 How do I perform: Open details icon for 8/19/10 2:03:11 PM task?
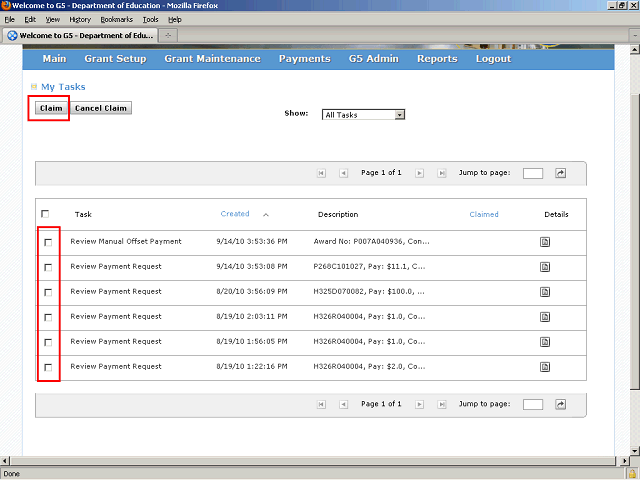point(545,317)
